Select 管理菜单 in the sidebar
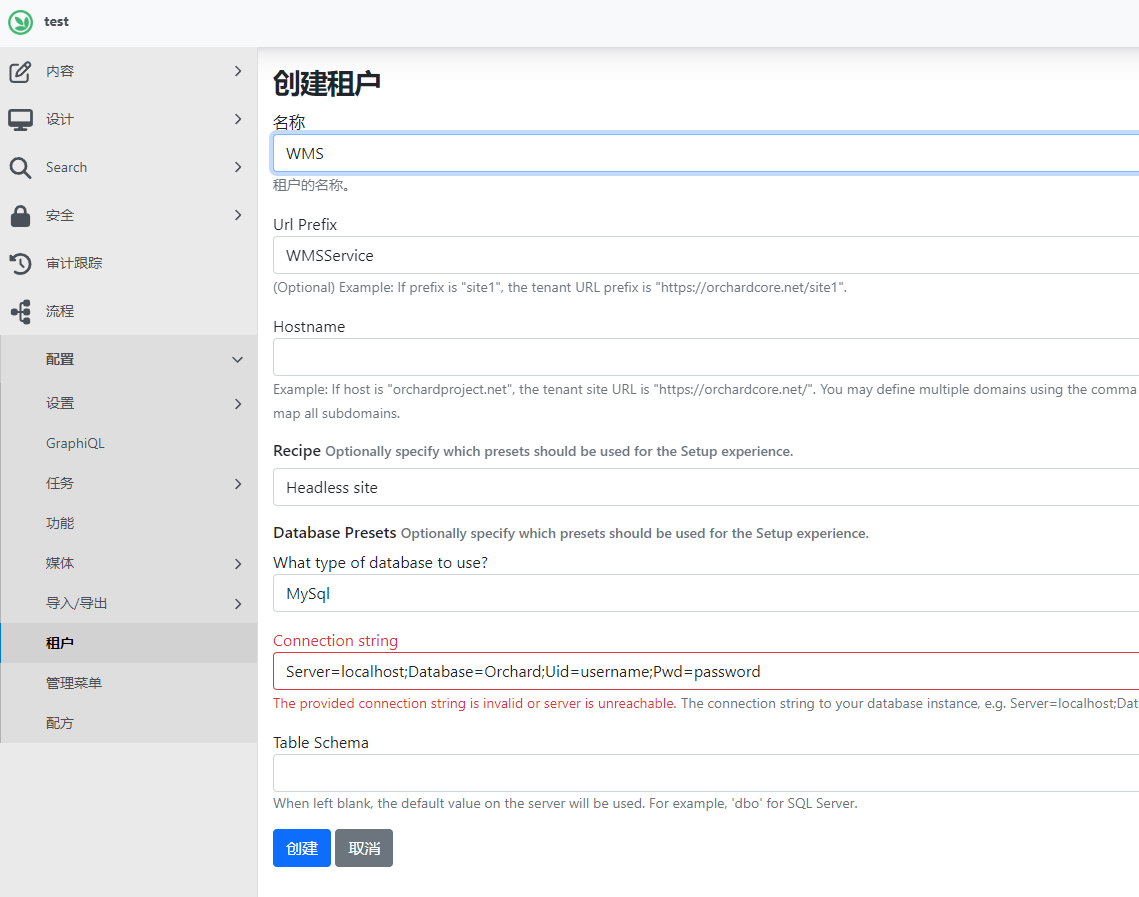1139x897 pixels. pos(75,681)
